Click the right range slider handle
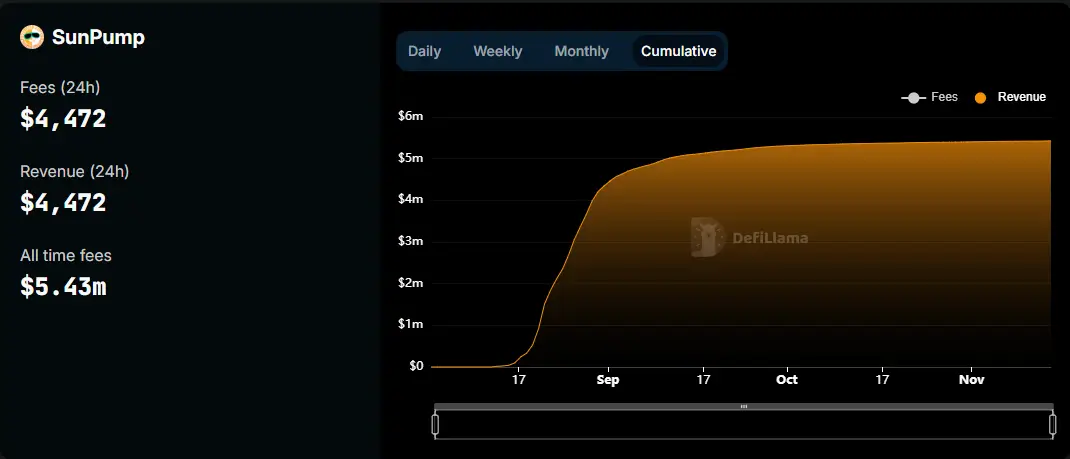Viewport: 1070px width, 459px height. click(1053, 424)
